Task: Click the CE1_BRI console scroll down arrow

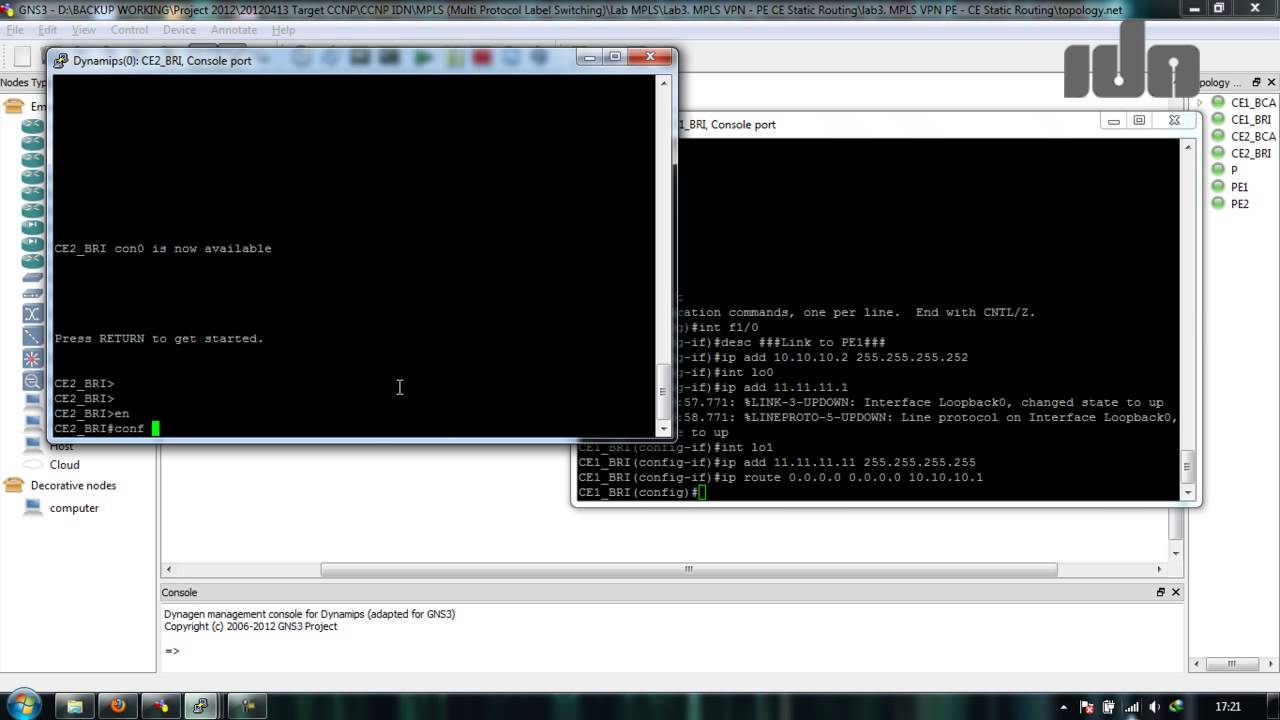Action: pyautogui.click(x=1188, y=491)
